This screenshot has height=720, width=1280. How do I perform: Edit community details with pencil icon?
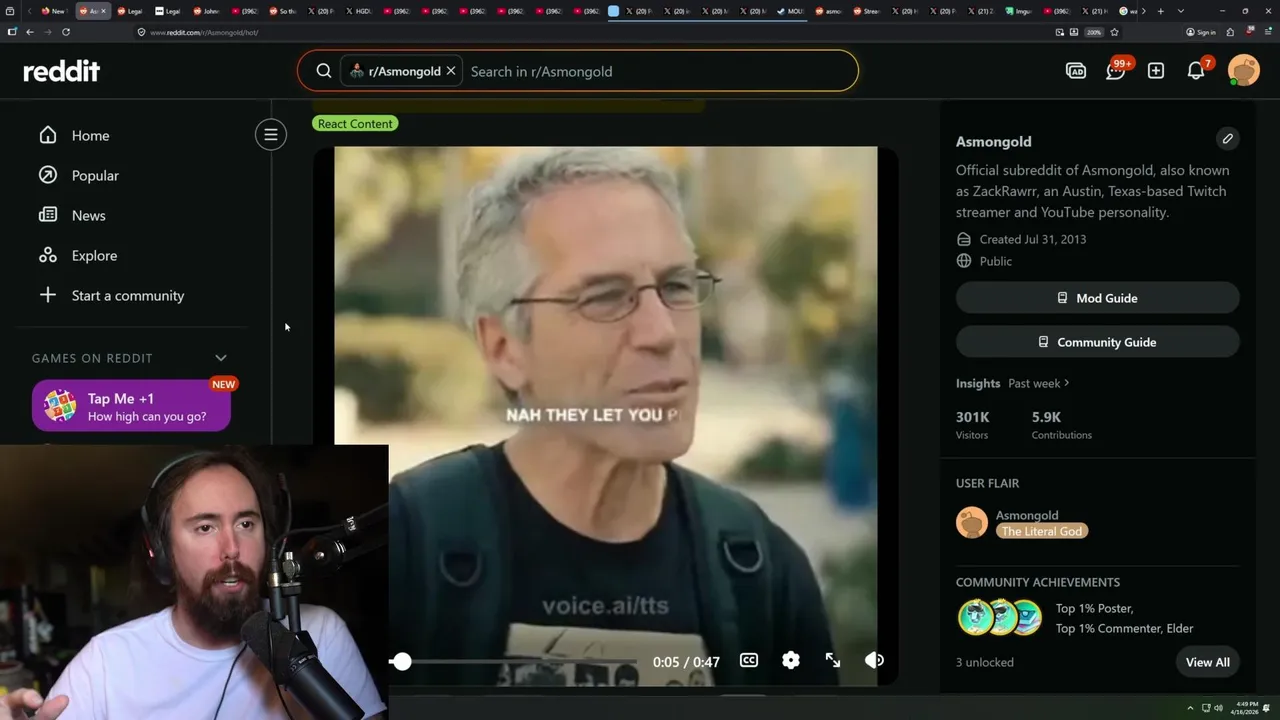tap(1227, 138)
